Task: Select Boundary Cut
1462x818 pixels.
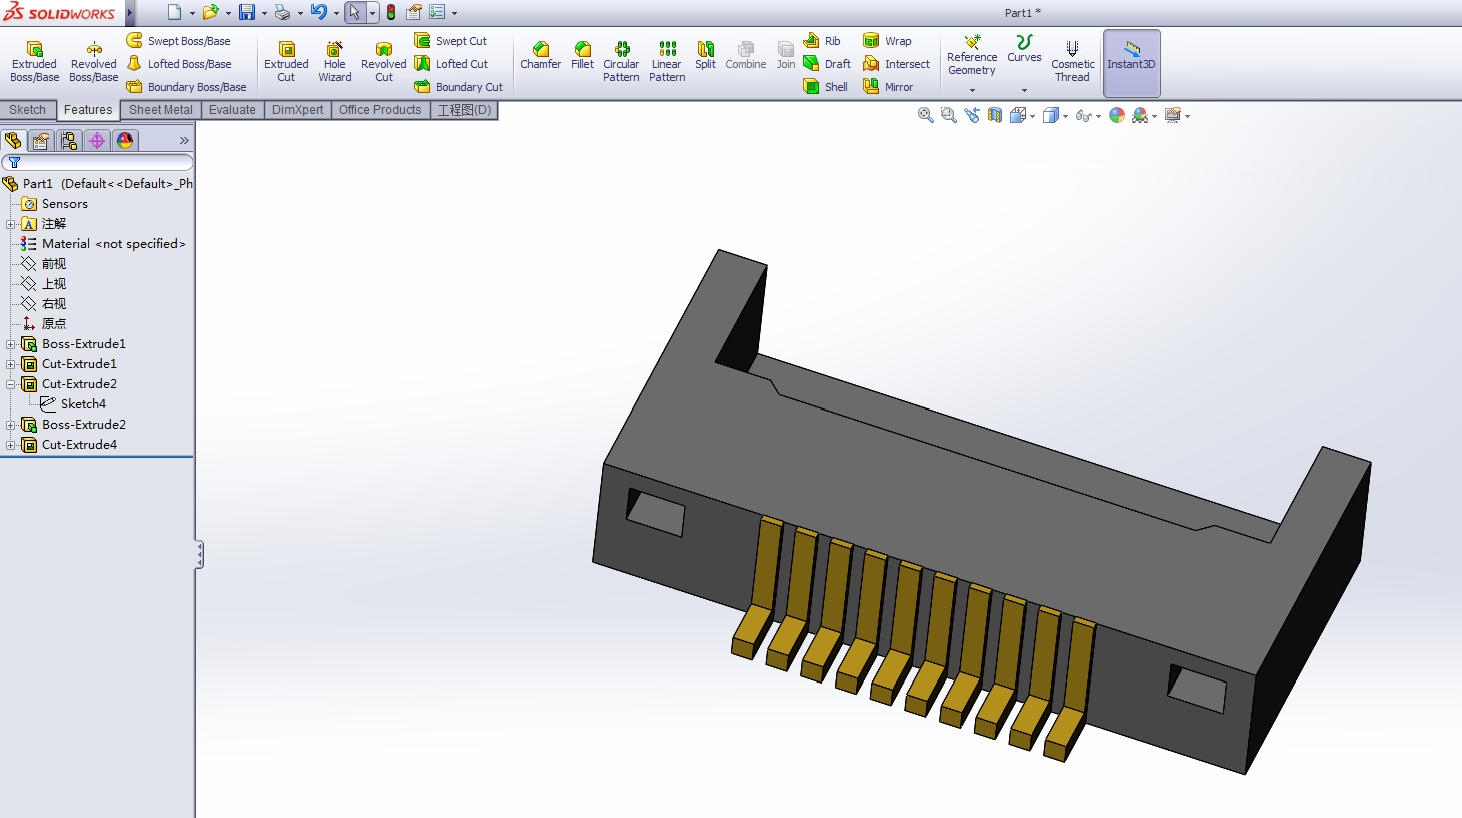Action: pyautogui.click(x=459, y=87)
